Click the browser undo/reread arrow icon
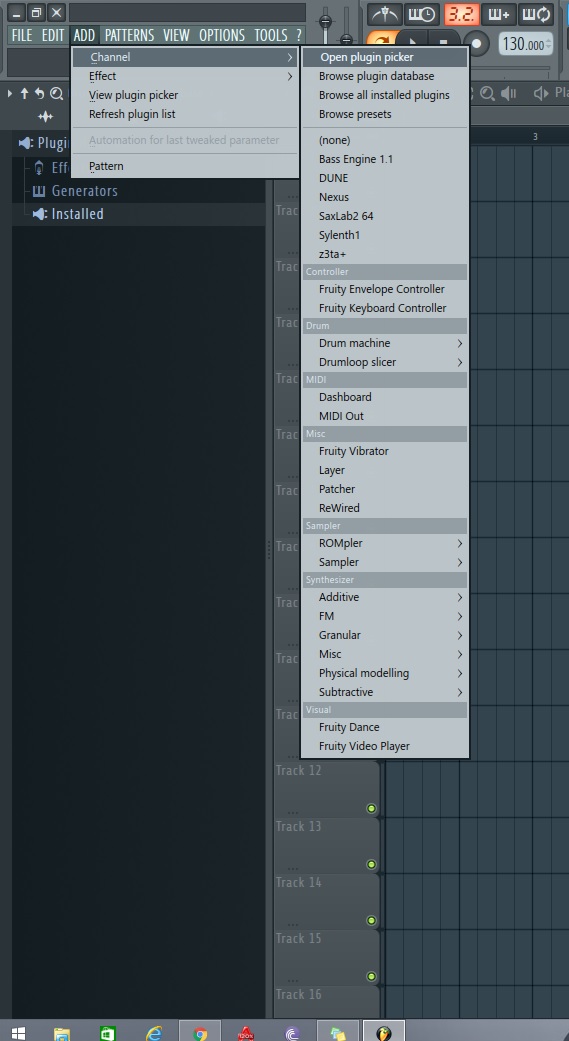The width and height of the screenshot is (569, 1041). (x=40, y=94)
